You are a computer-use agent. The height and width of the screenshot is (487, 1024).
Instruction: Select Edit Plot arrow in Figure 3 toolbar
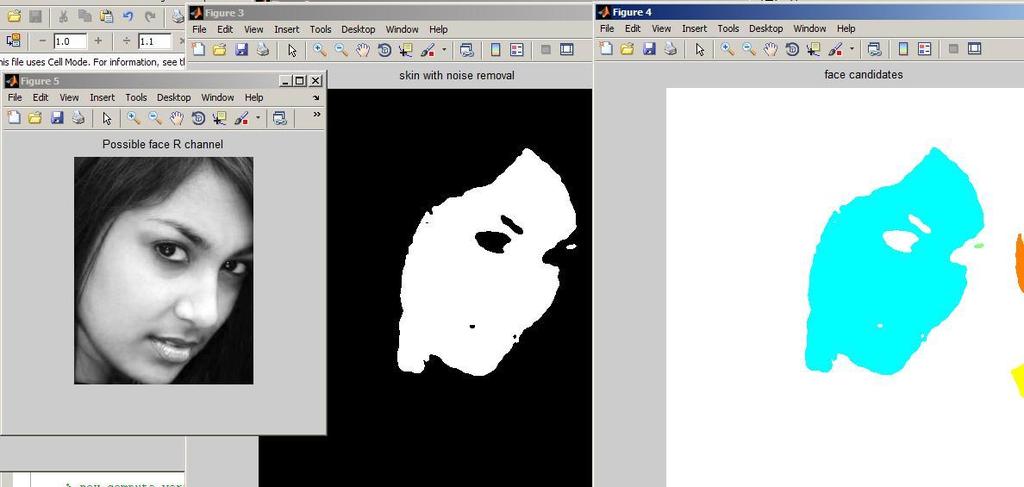pyautogui.click(x=292, y=50)
